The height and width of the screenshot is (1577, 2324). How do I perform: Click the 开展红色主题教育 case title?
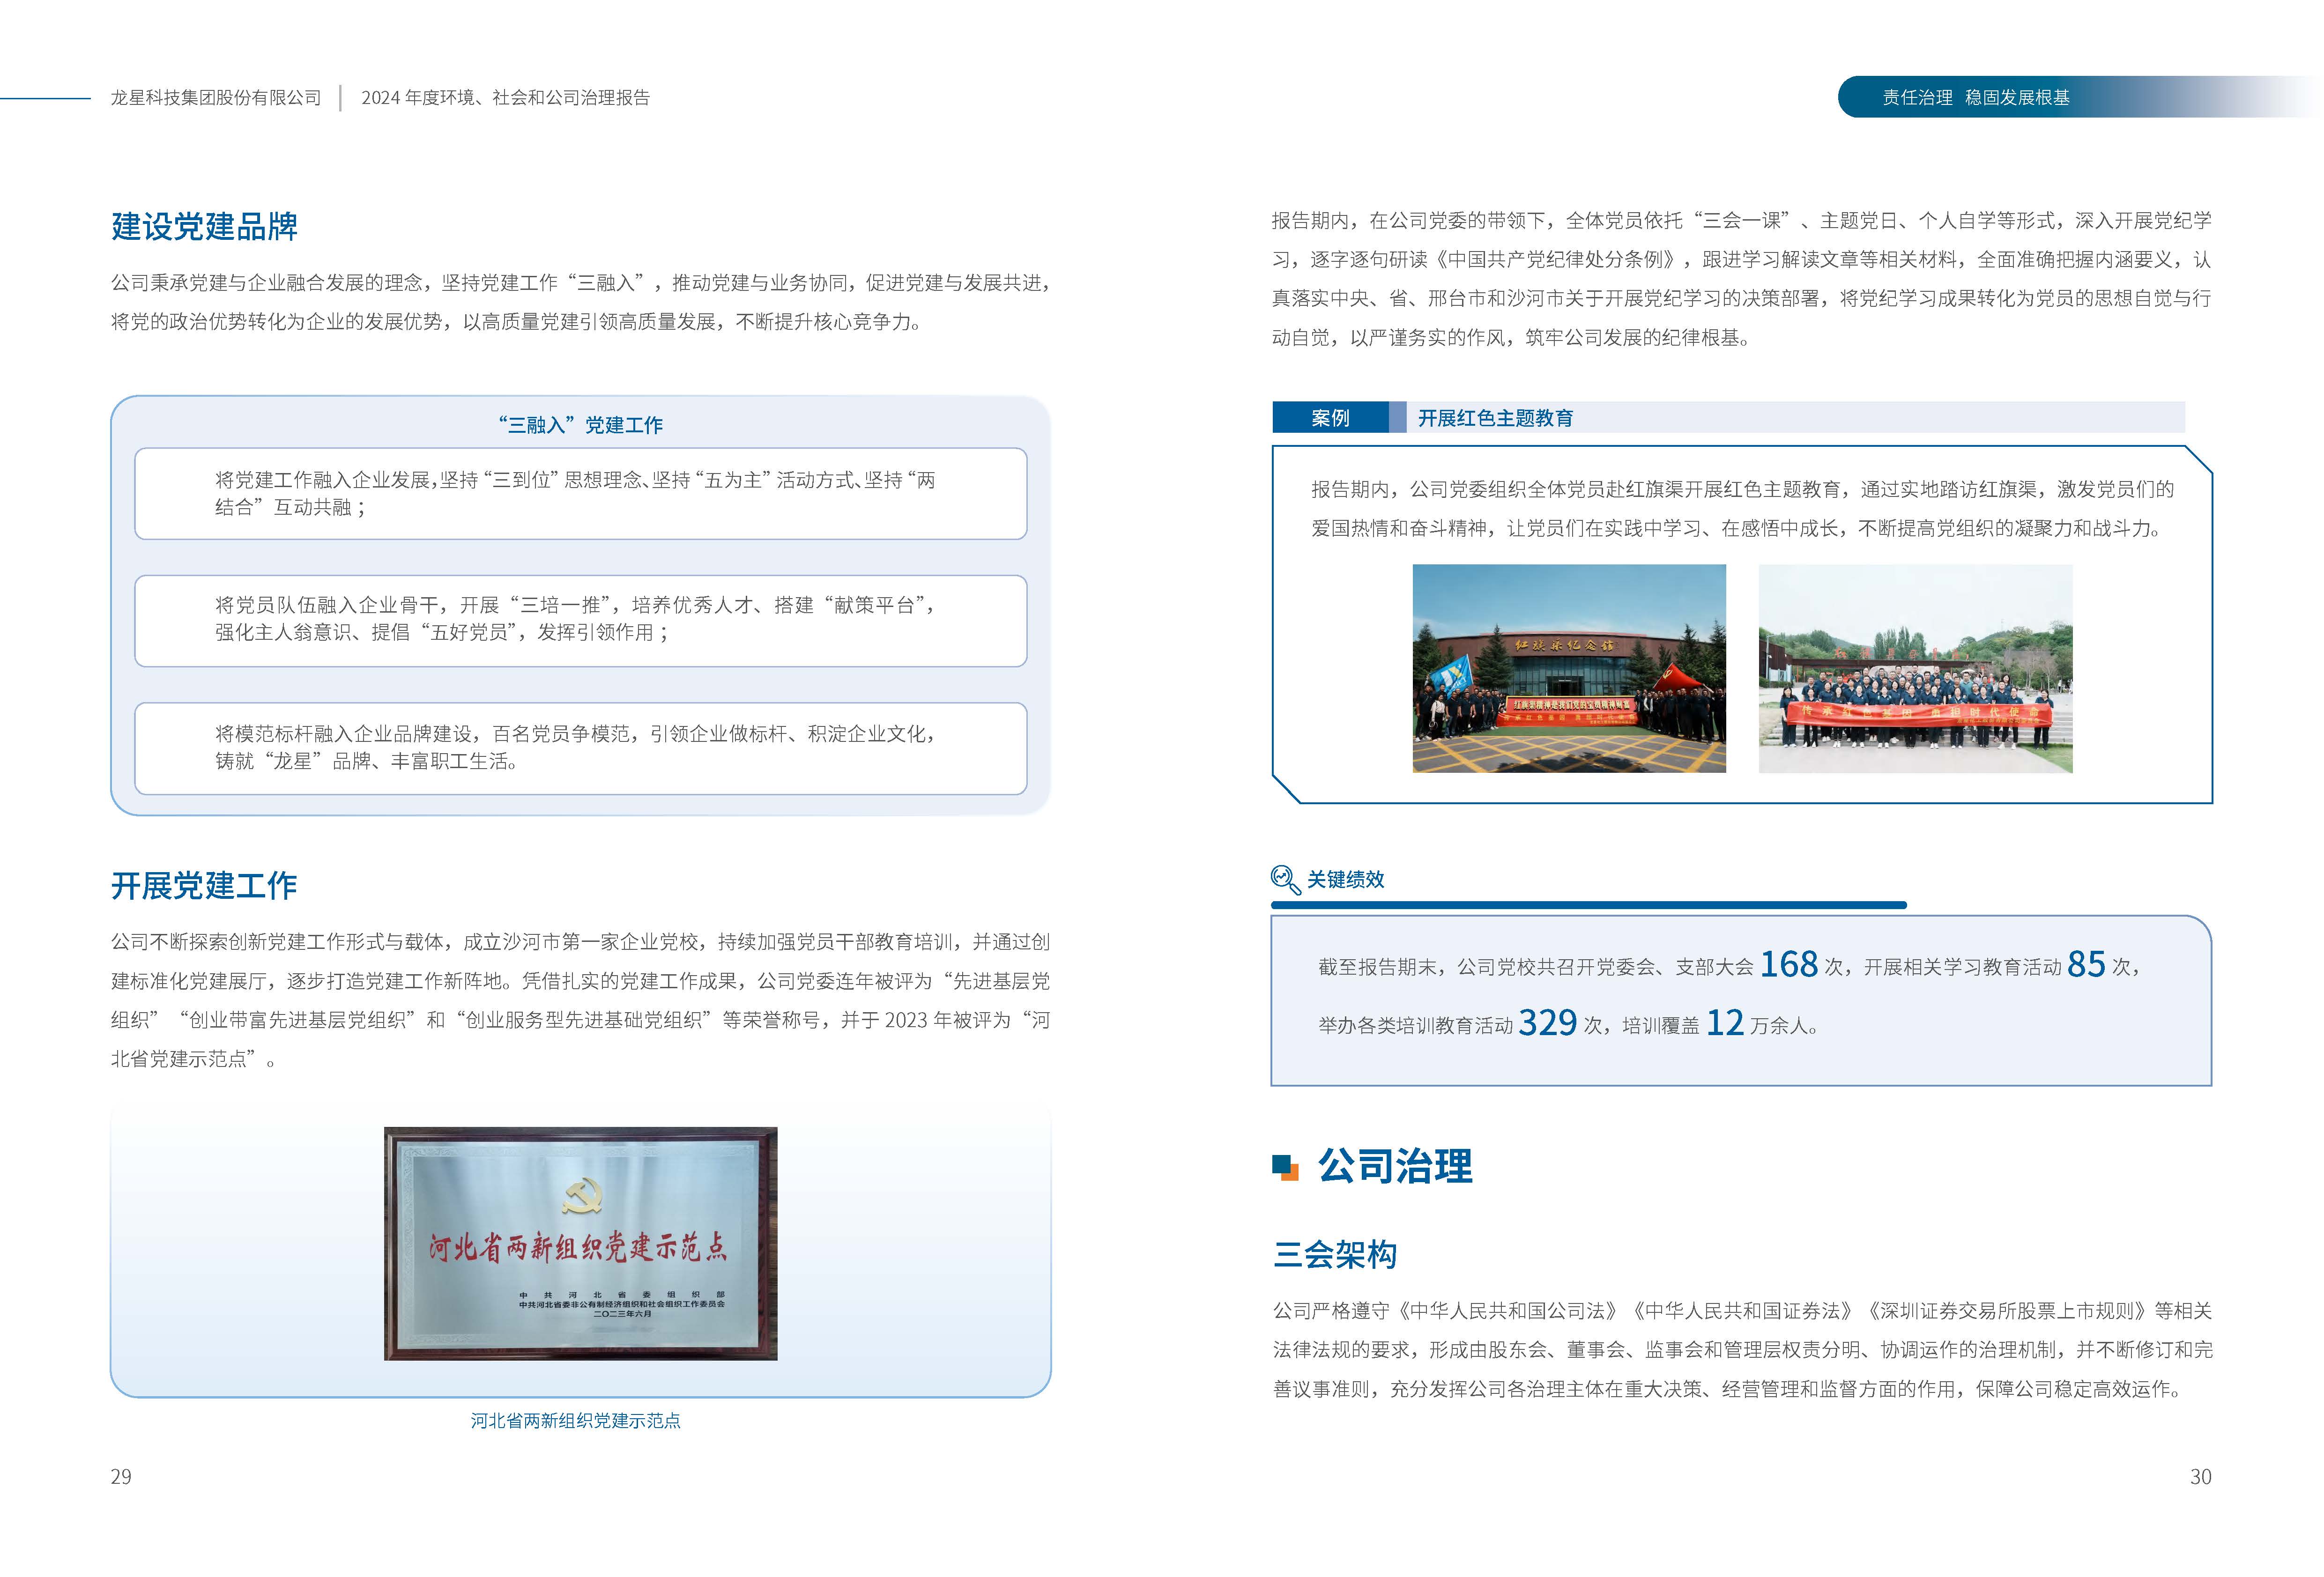tap(1495, 418)
